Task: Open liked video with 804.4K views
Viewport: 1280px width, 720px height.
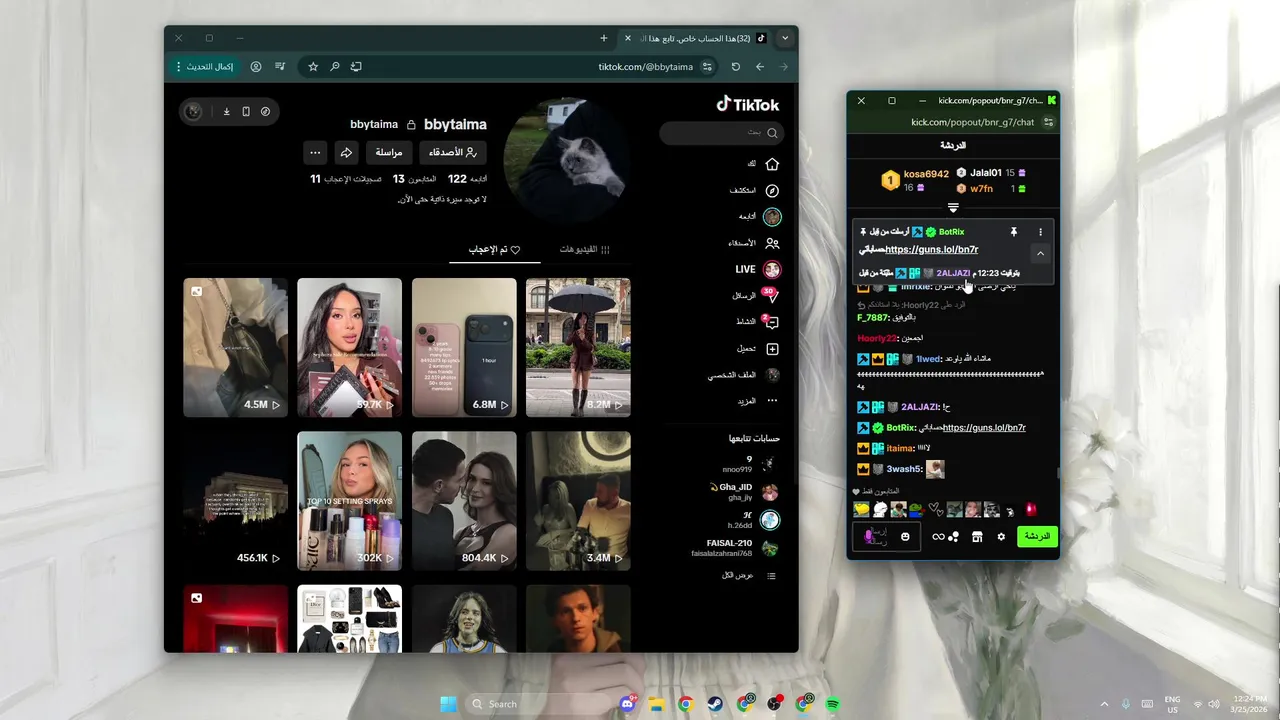Action: point(464,501)
